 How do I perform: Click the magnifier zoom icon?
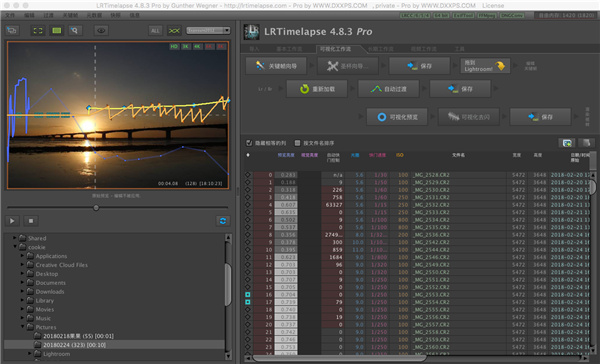coord(75,31)
